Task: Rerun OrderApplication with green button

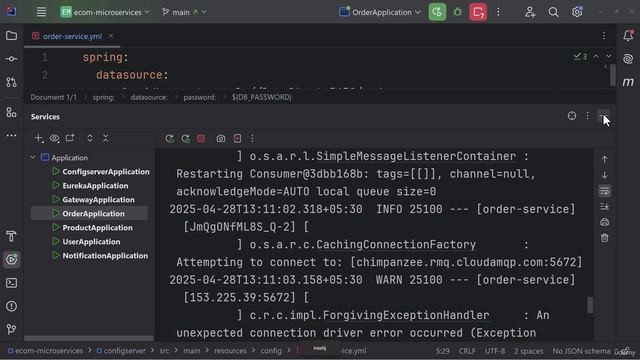Action: tap(437, 12)
